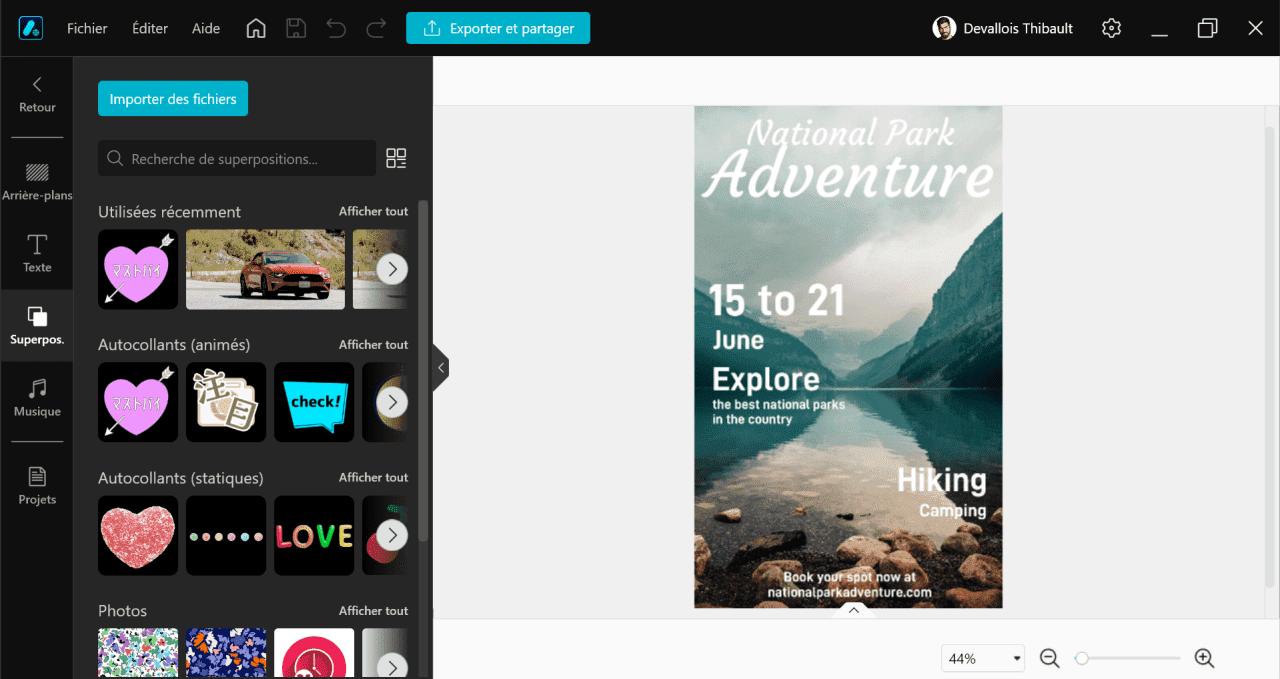Redo the last action
The image size is (1280, 679).
tap(376, 28)
